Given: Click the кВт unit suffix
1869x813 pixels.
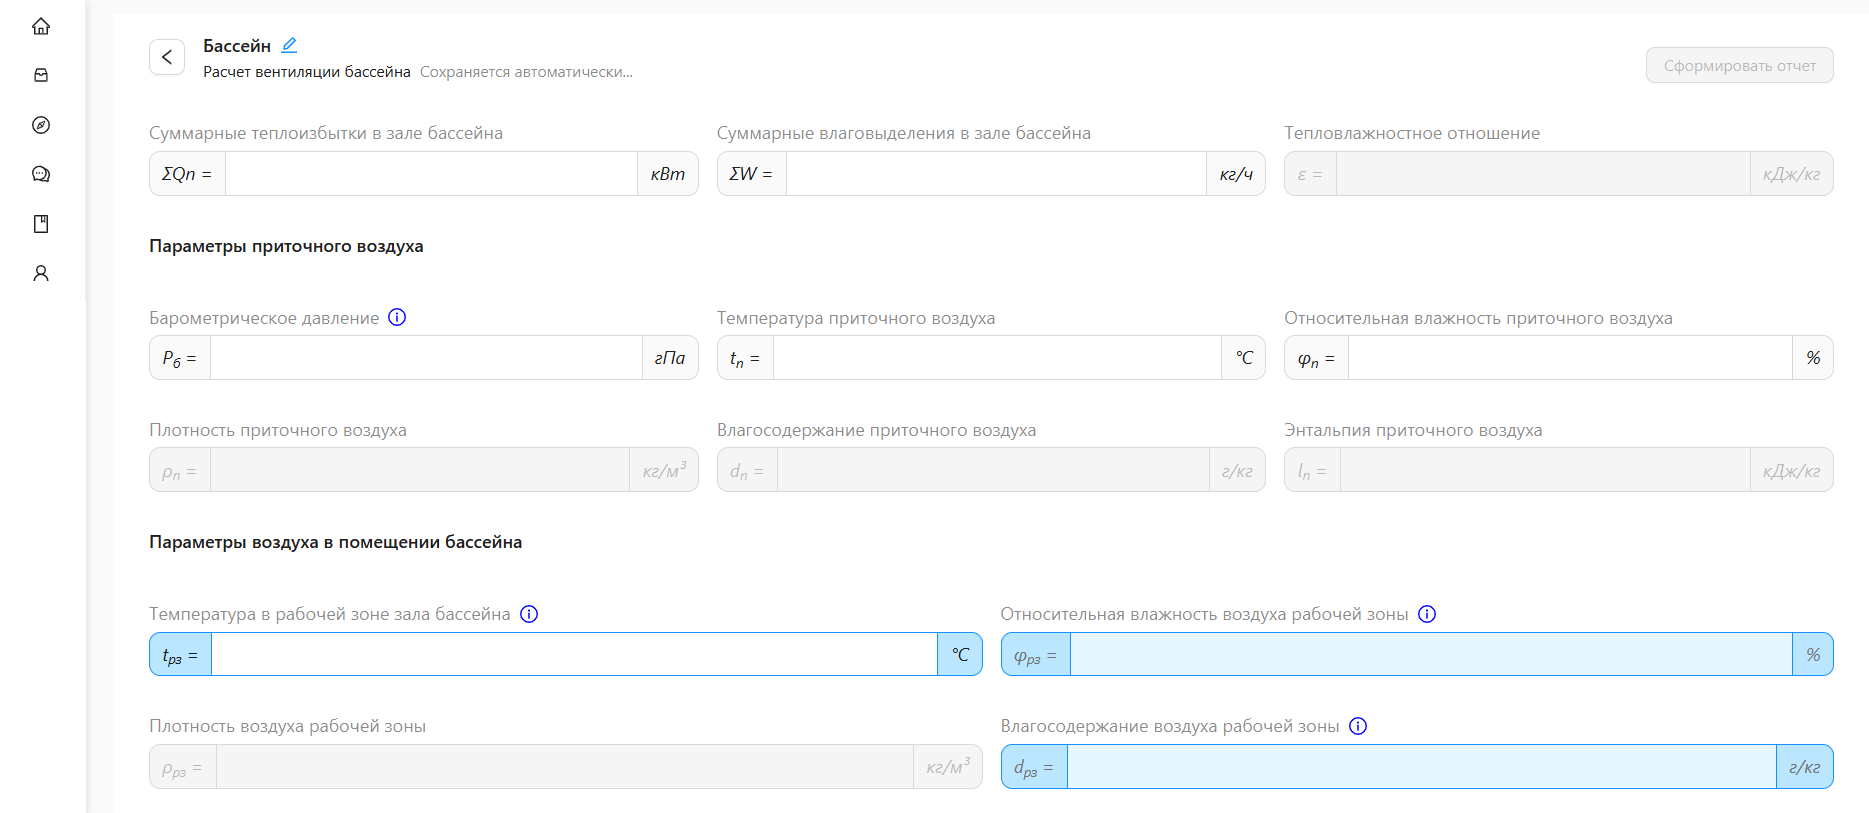Looking at the screenshot, I should [x=668, y=174].
